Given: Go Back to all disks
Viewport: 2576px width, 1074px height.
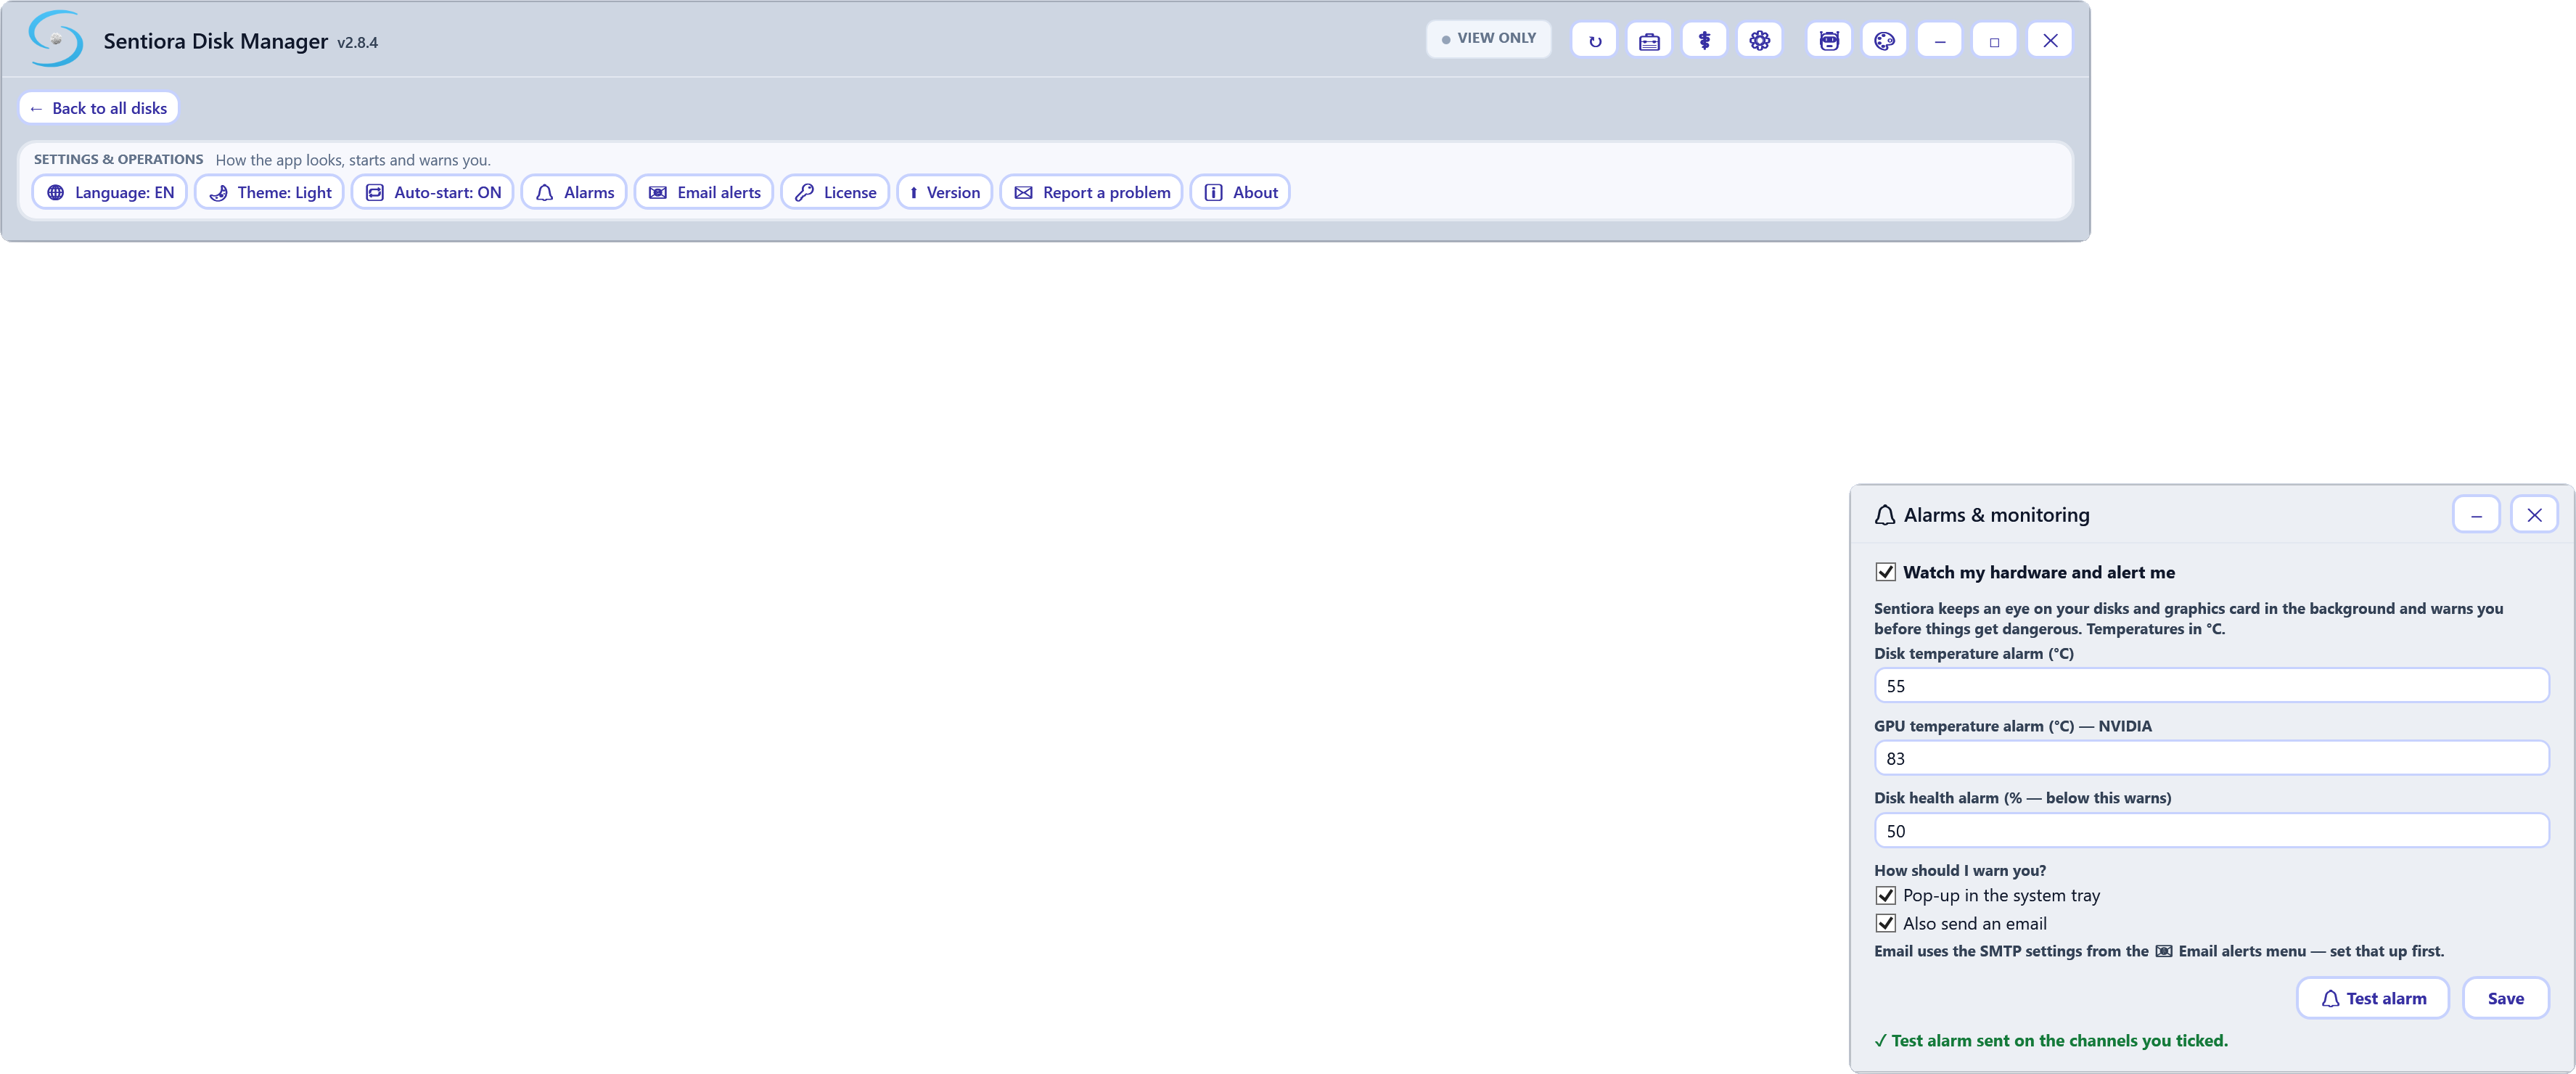Looking at the screenshot, I should pos(98,108).
